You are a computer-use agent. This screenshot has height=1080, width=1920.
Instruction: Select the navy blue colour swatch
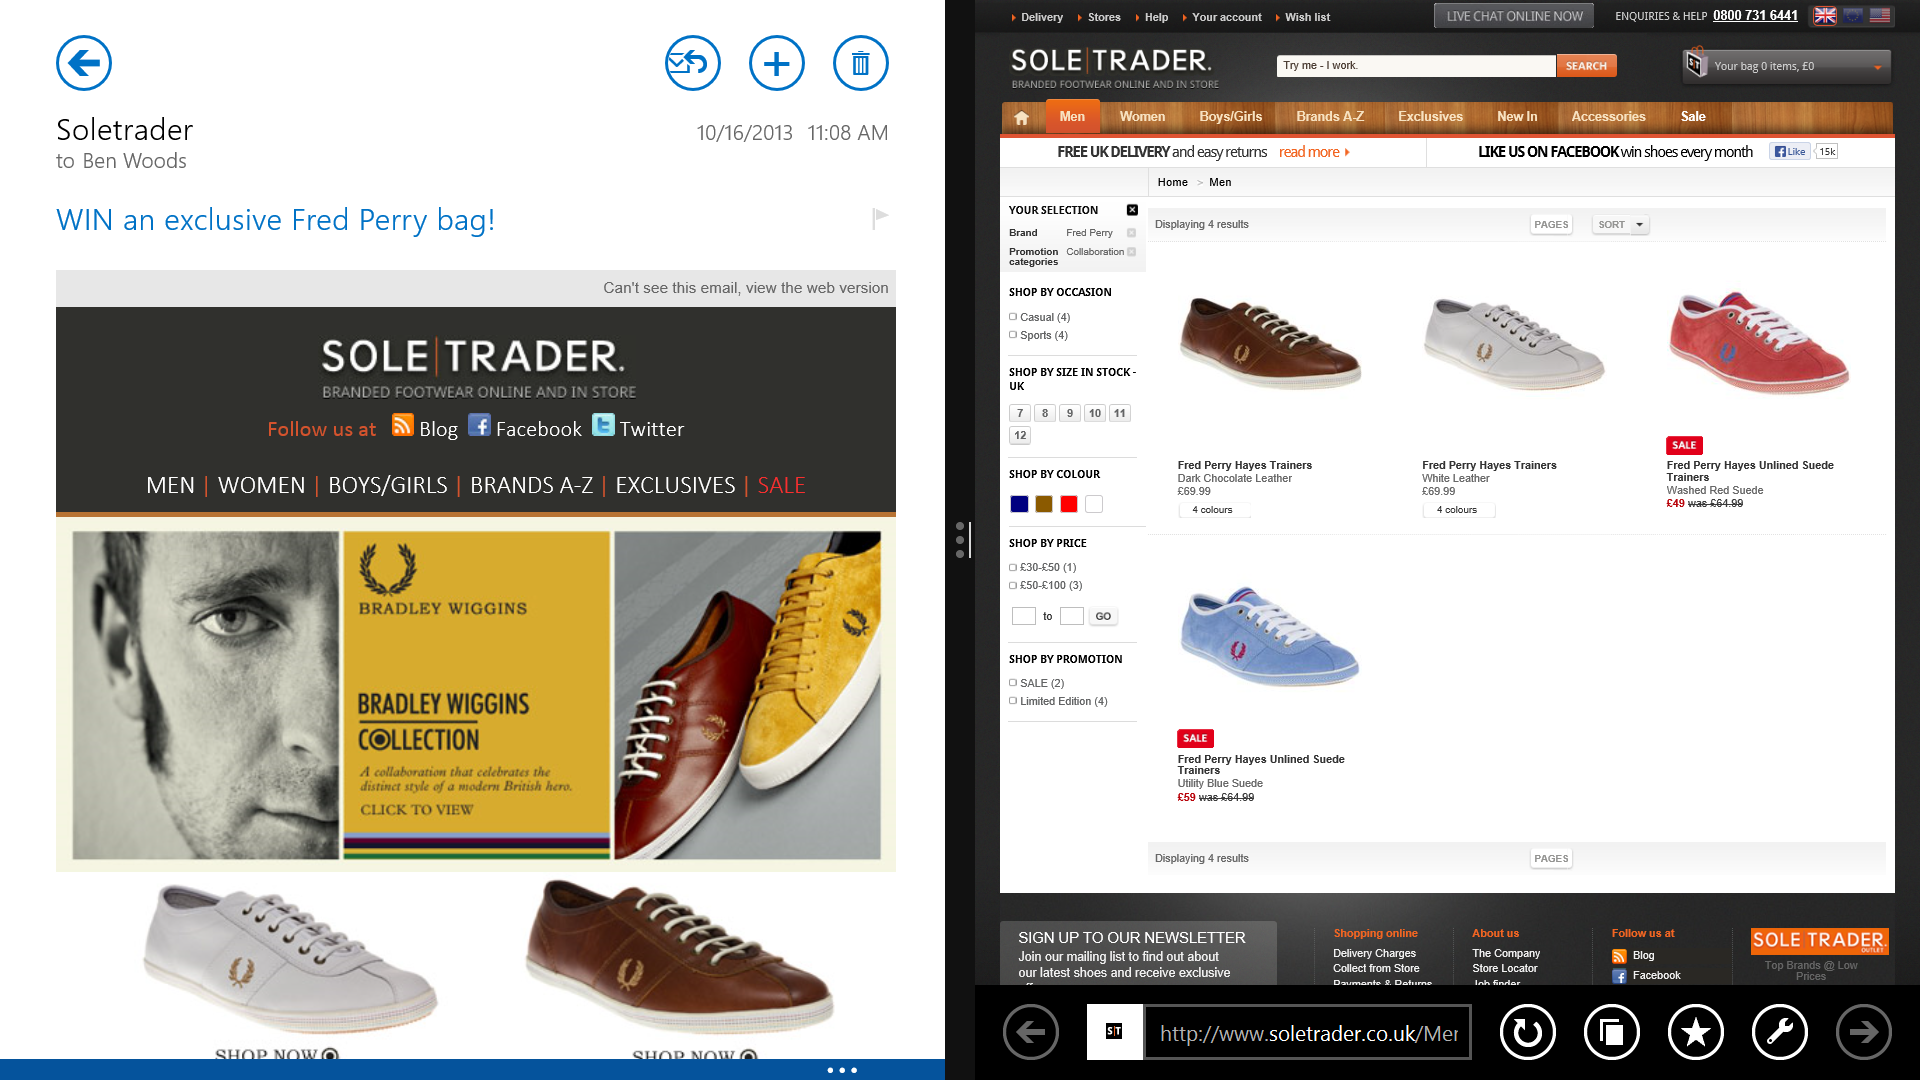point(1019,504)
